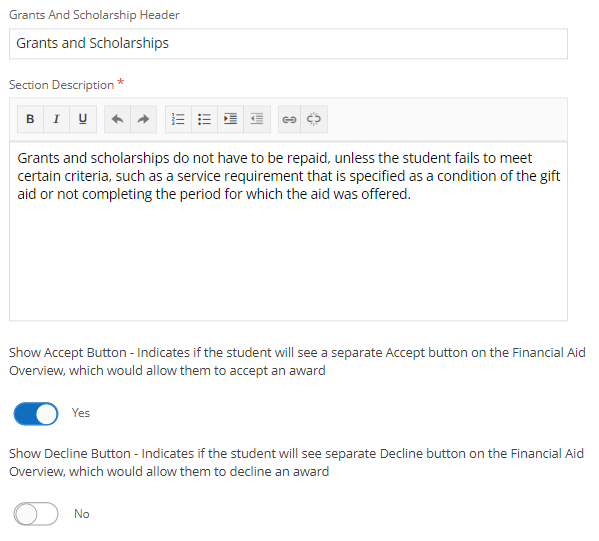599x541 pixels.
Task: Click the Grants and Scholarships header field
Action: pyautogui.click(x=288, y=44)
